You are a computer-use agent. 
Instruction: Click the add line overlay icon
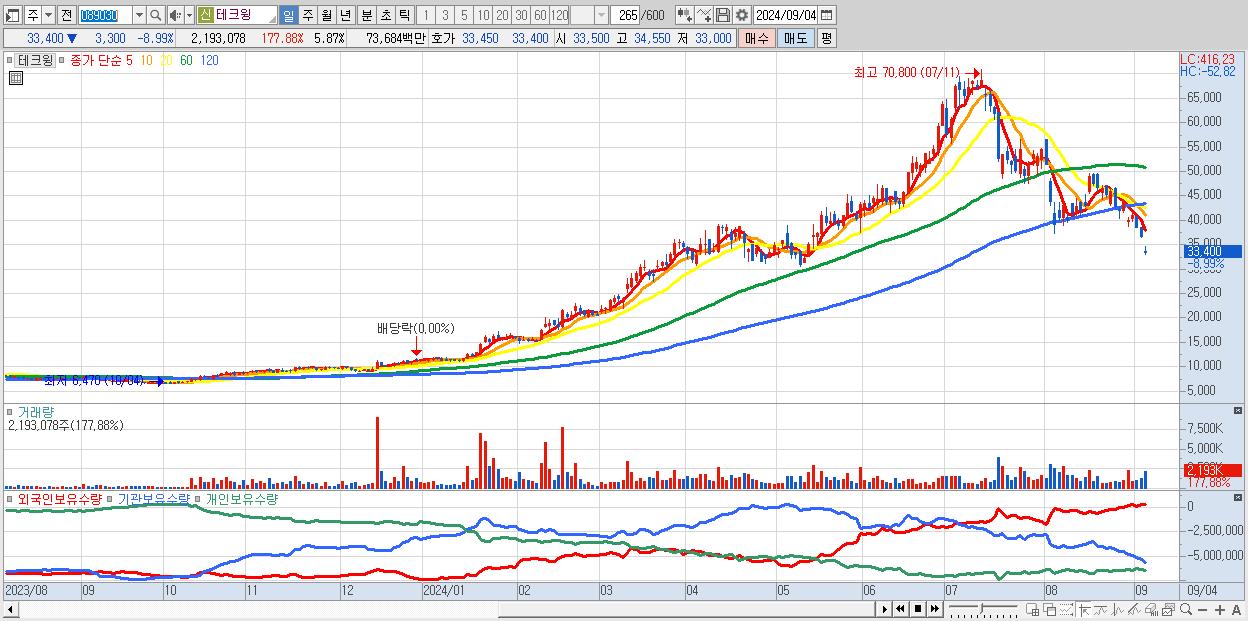[x=704, y=15]
